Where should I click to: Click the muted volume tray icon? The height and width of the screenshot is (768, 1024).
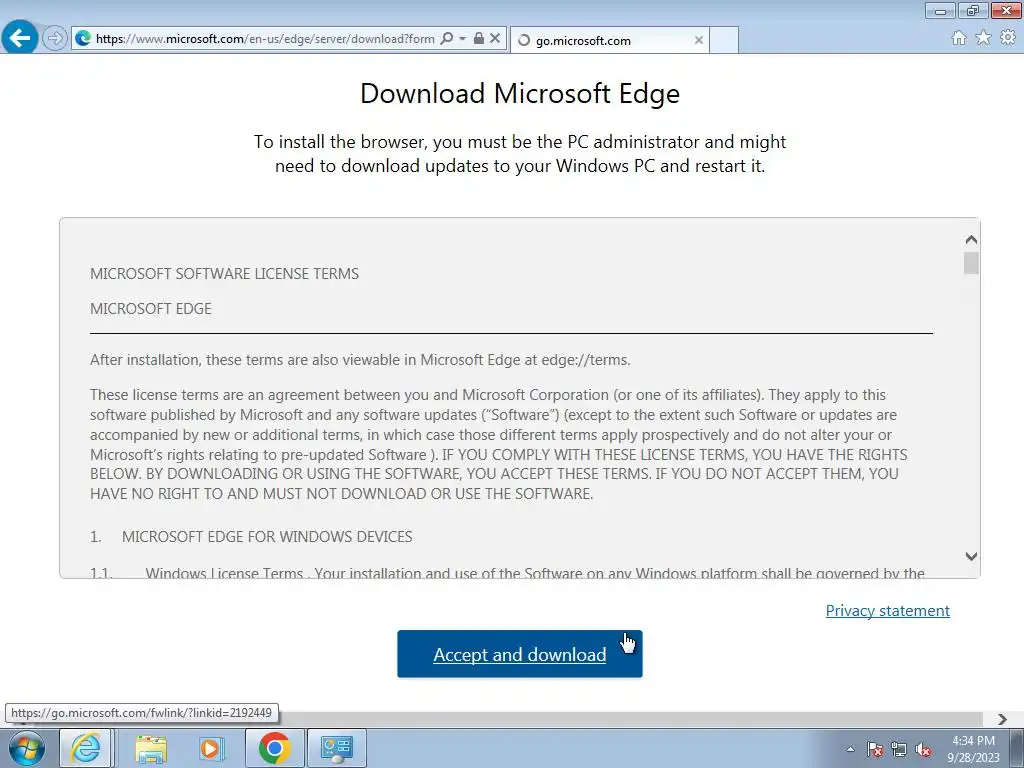(923, 750)
